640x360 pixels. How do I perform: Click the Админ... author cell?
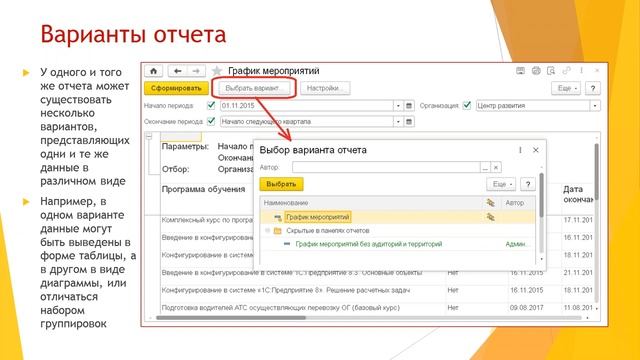[518, 244]
